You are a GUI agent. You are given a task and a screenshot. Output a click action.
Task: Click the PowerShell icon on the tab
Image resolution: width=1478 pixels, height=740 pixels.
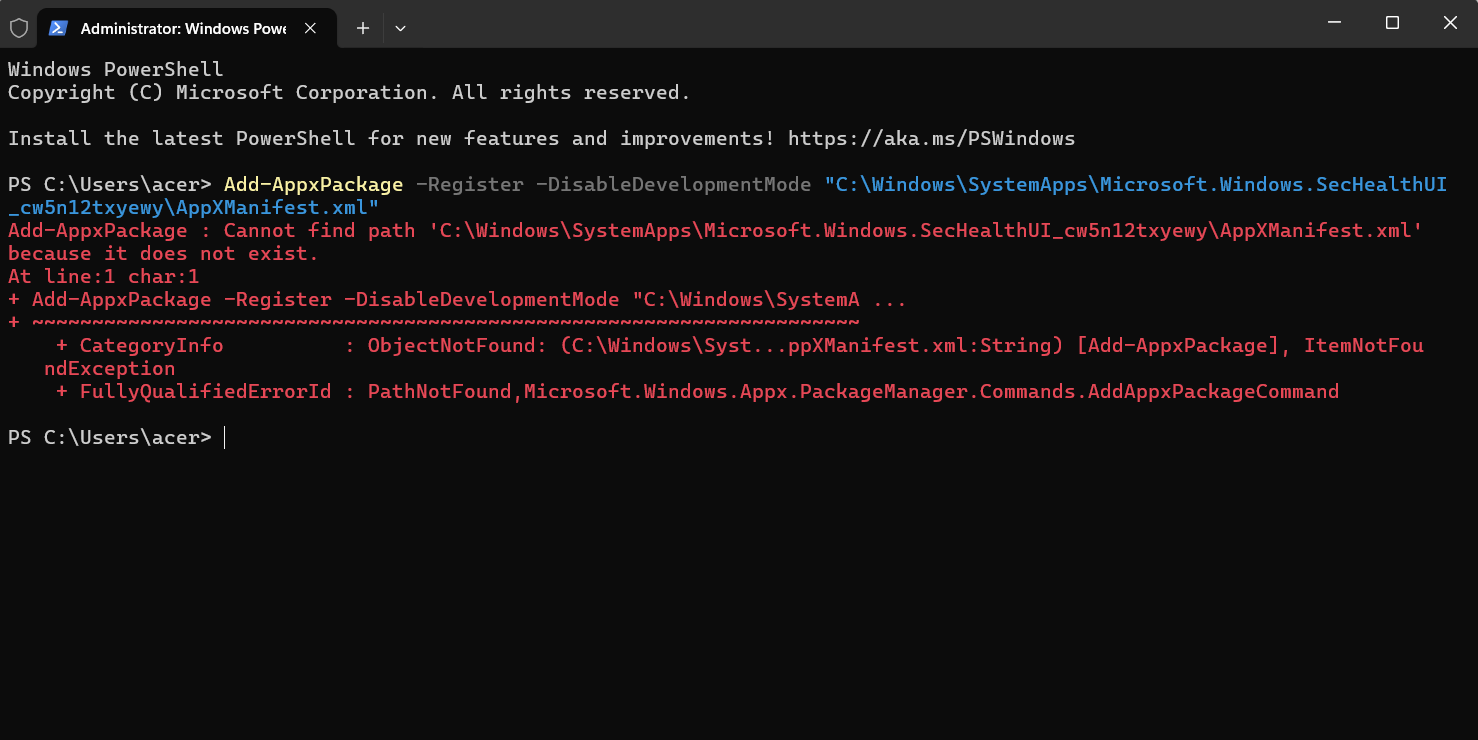[59, 28]
